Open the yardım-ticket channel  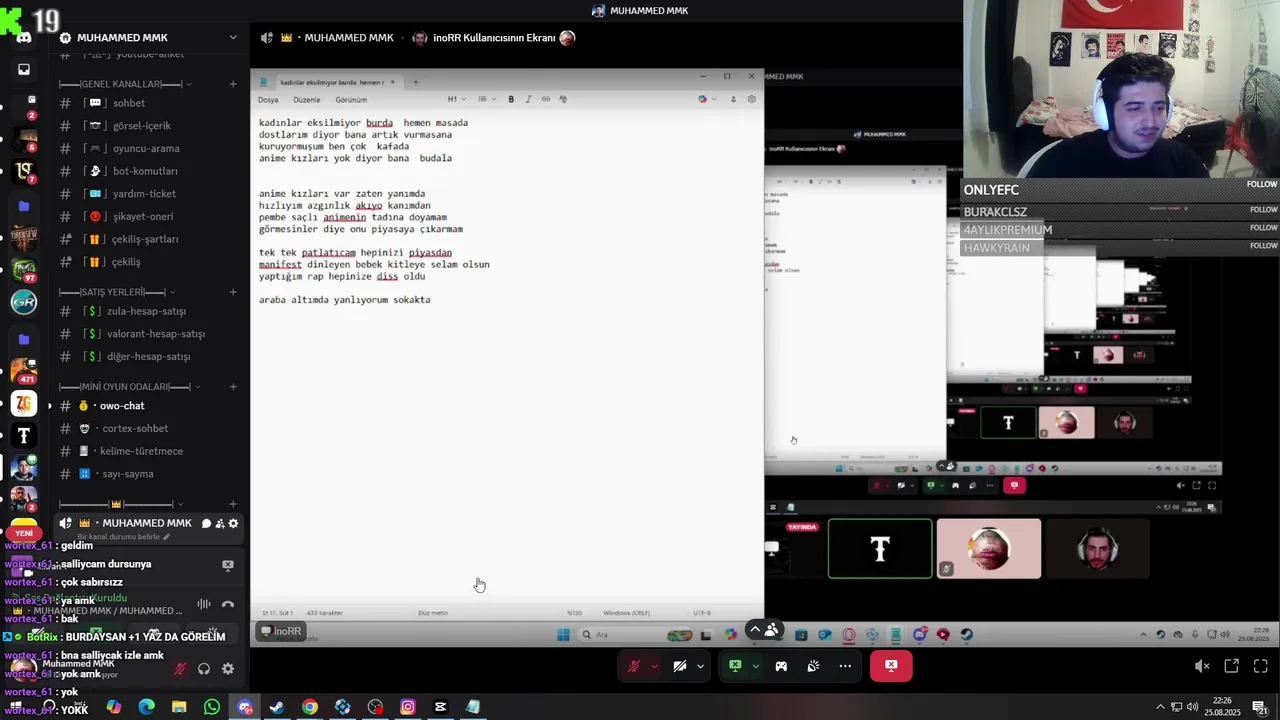(150, 194)
